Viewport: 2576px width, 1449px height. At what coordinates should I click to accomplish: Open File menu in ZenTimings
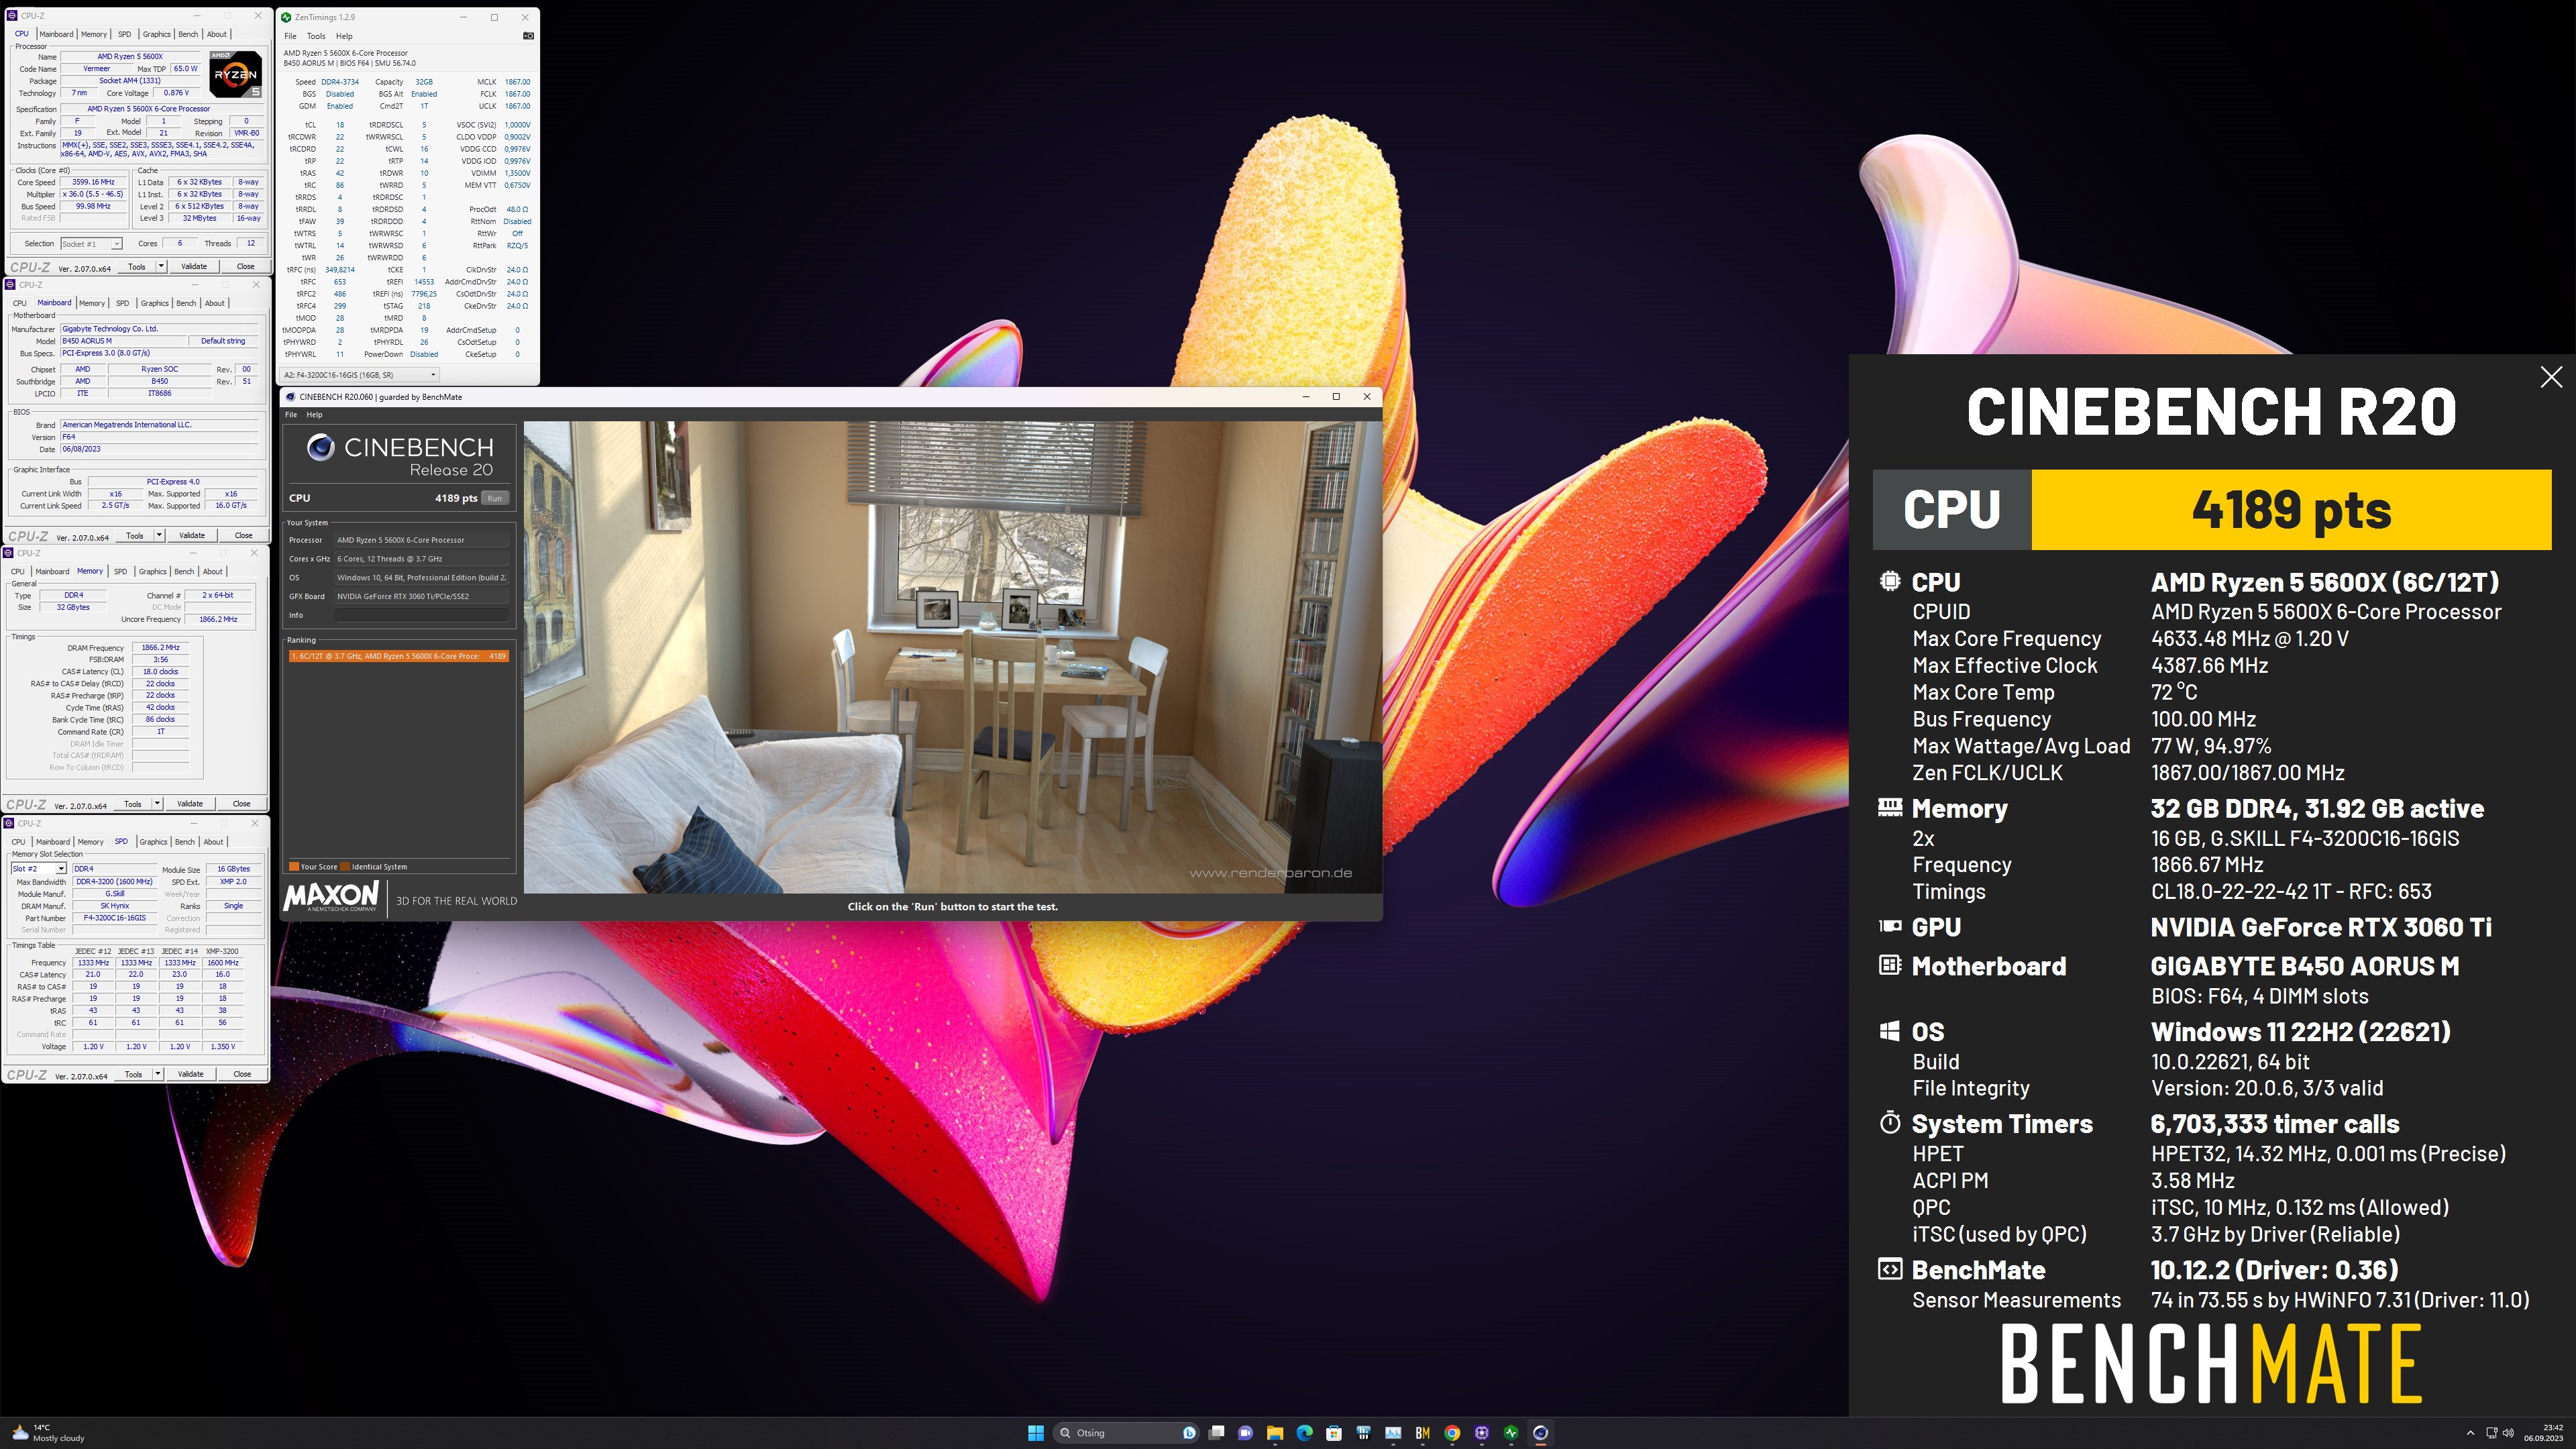290,36
